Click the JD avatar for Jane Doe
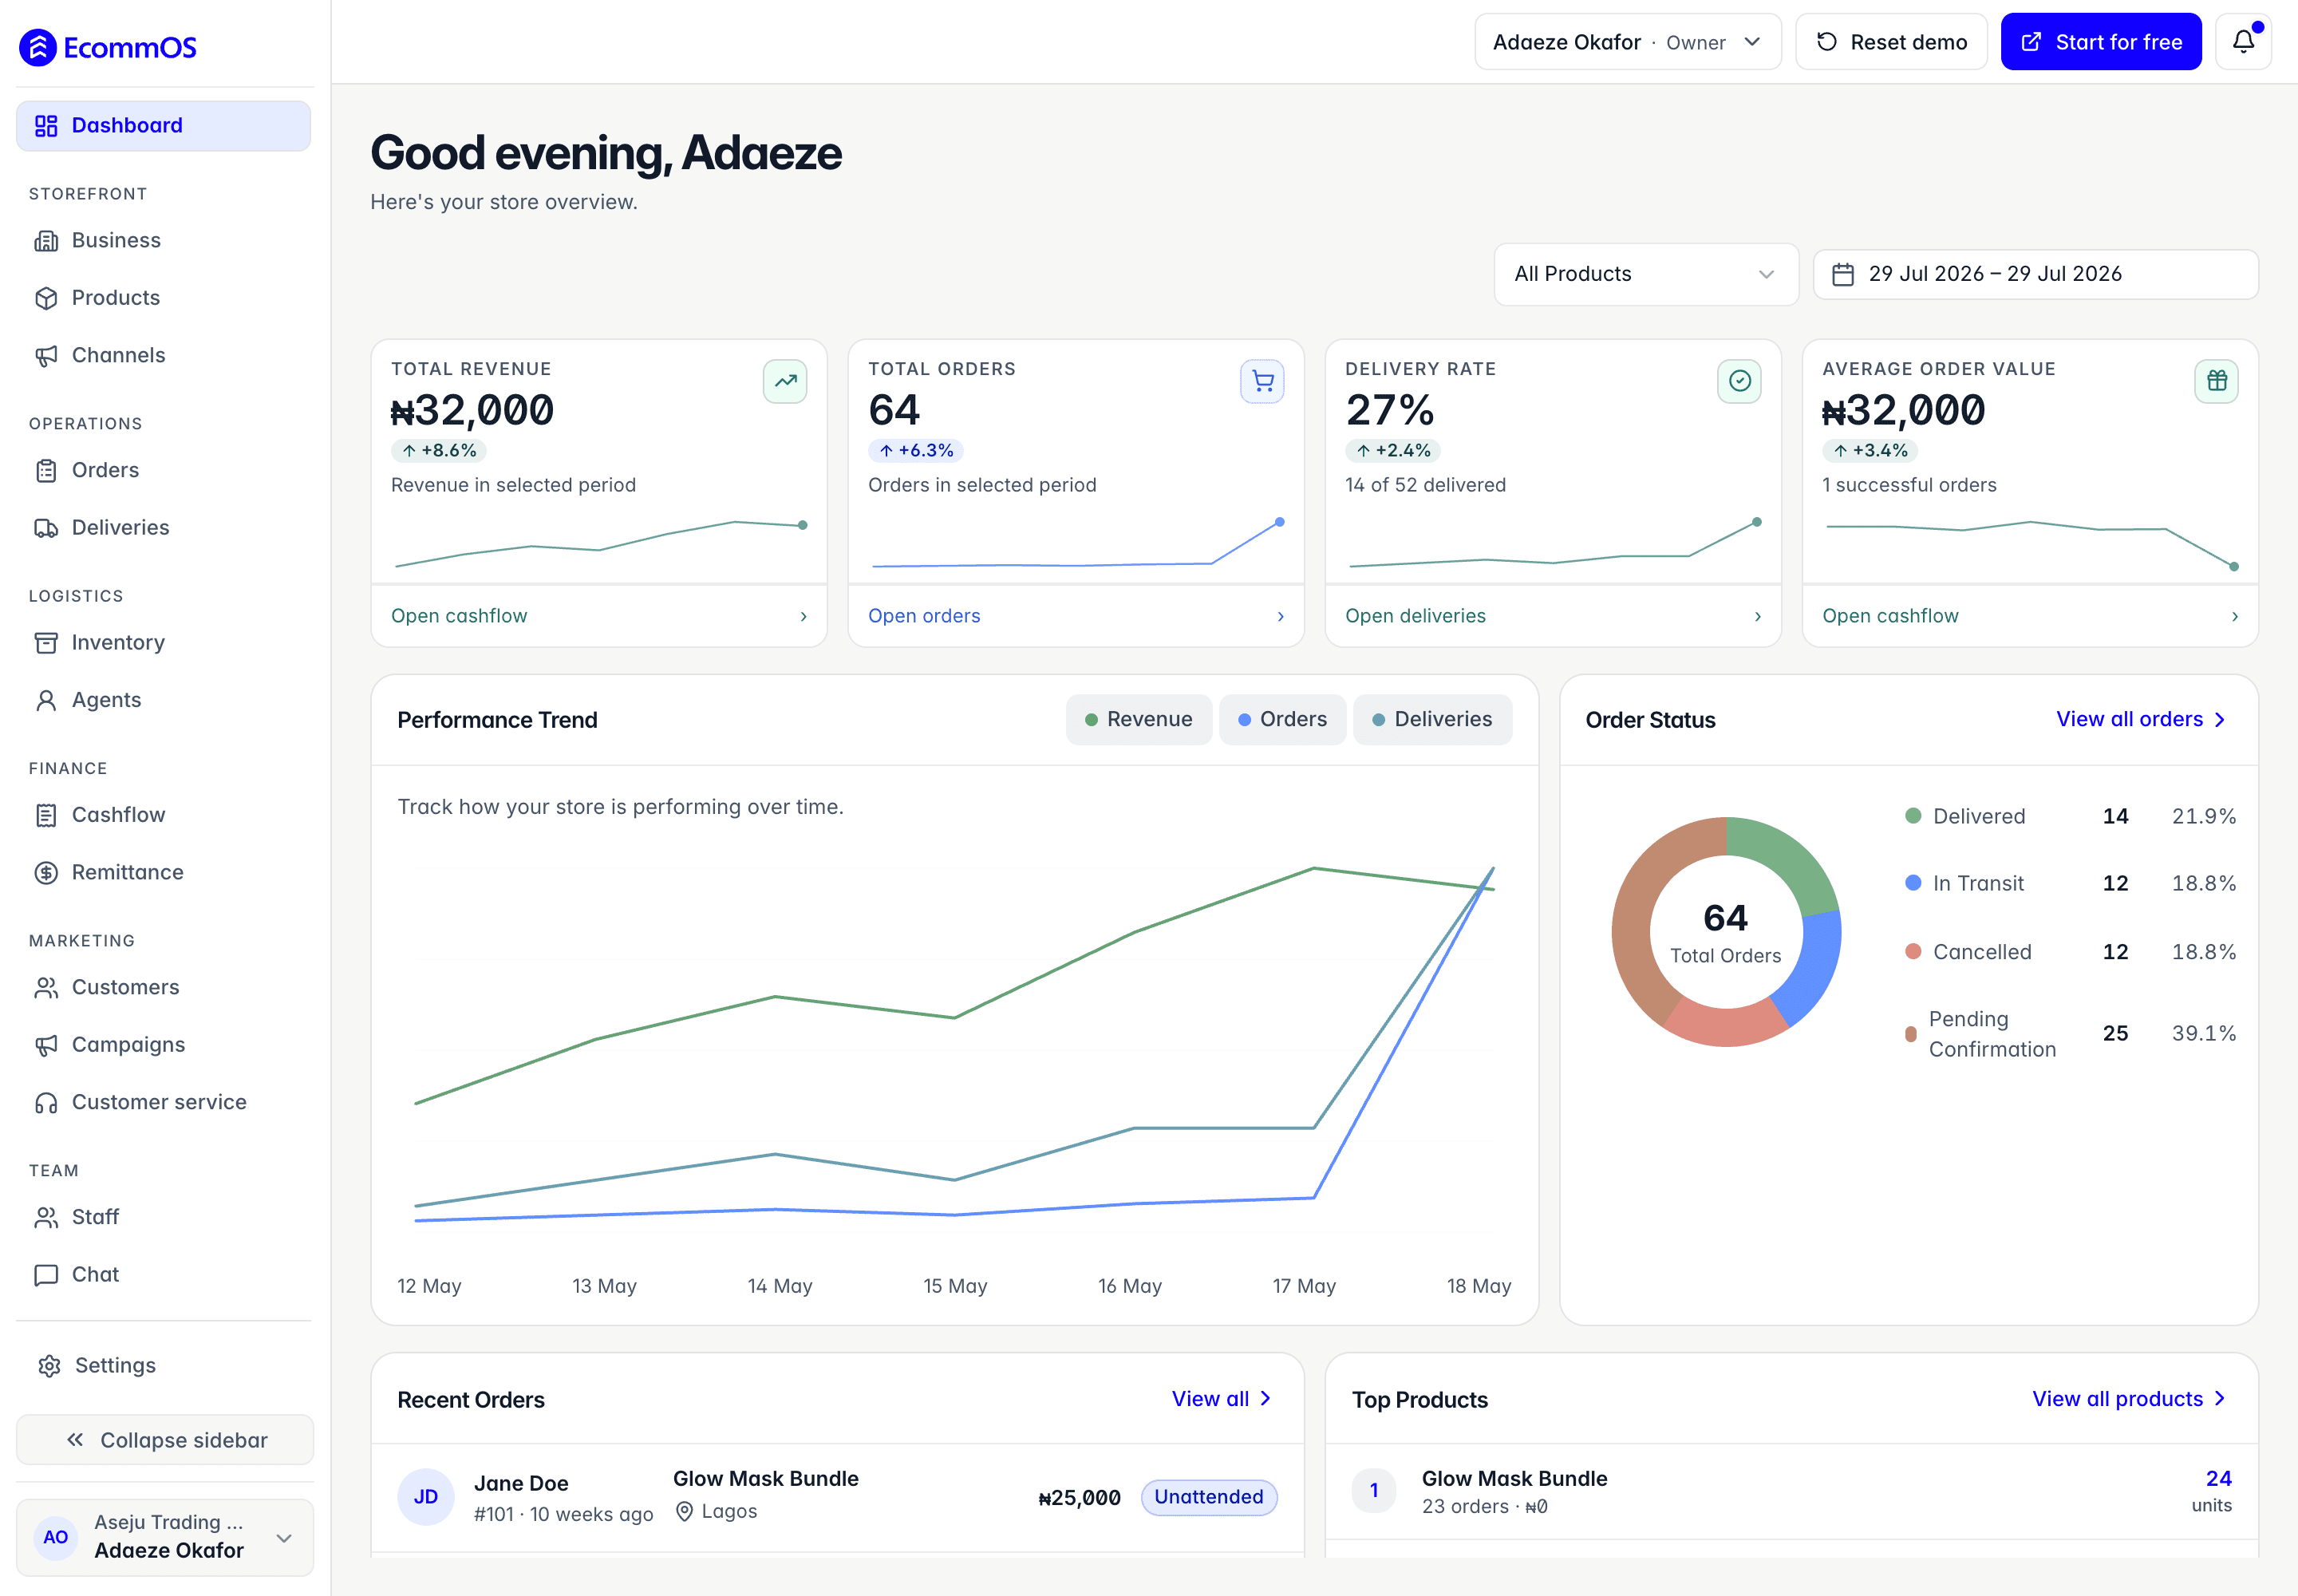The width and height of the screenshot is (2298, 1596). 426,1497
